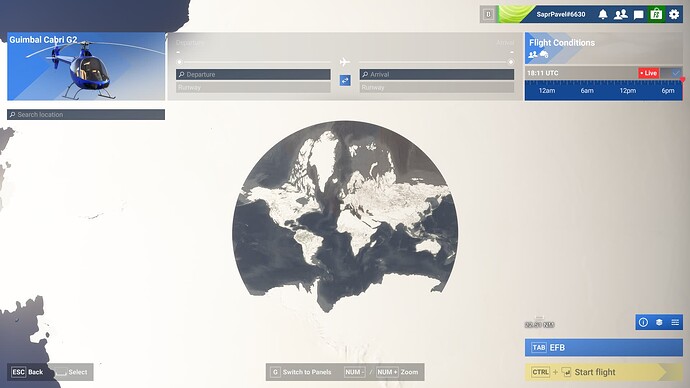Click the Select button
The image size is (690, 388).
pos(71,372)
